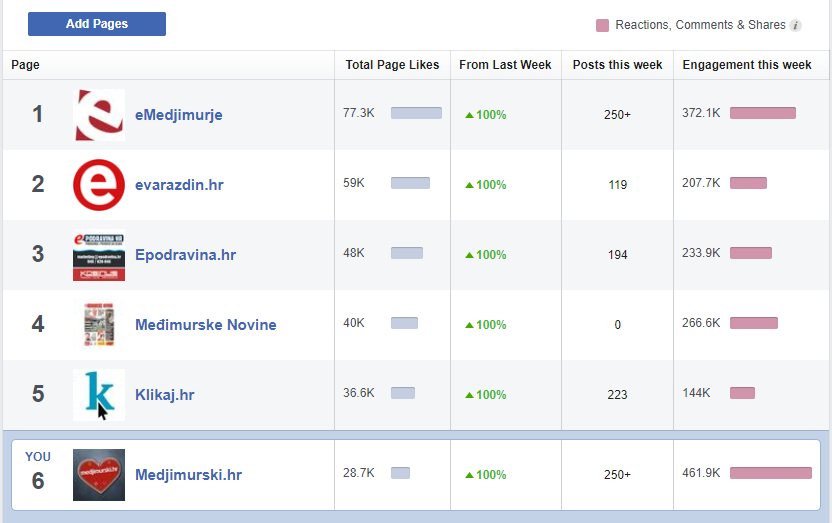This screenshot has height=523, width=832.
Task: Click the 59K likes value
Action: [x=353, y=183]
